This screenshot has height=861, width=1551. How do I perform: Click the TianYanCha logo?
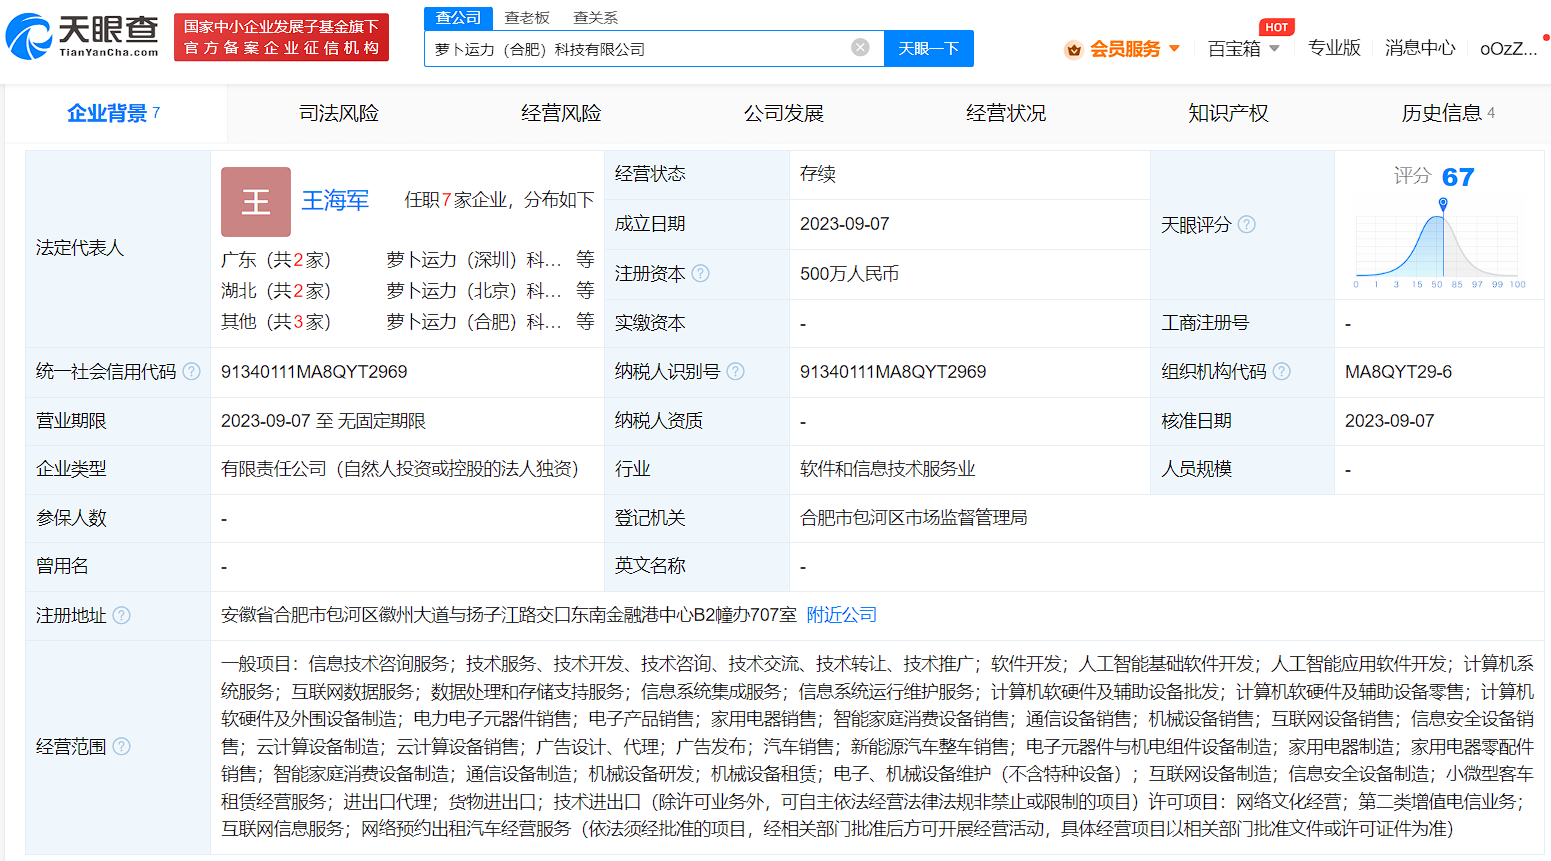pyautogui.click(x=82, y=37)
